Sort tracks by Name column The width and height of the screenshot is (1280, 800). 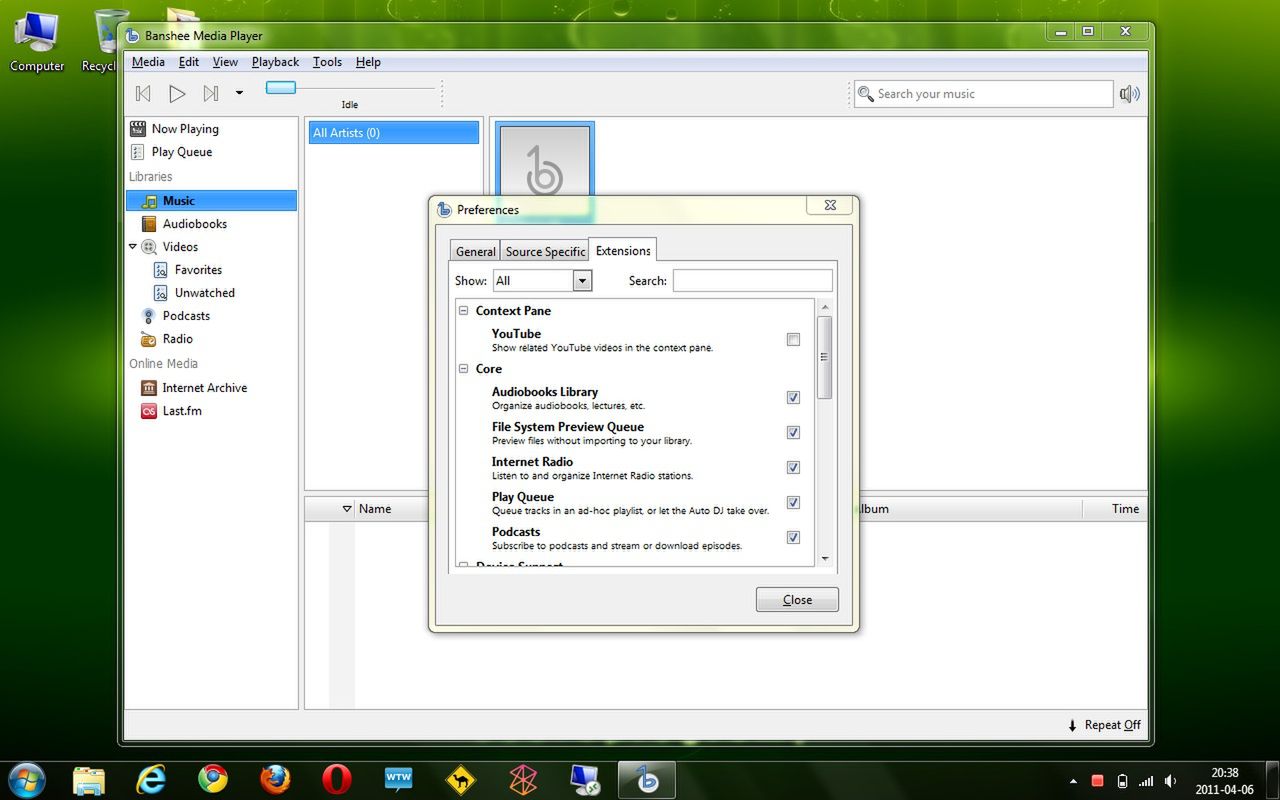click(375, 509)
